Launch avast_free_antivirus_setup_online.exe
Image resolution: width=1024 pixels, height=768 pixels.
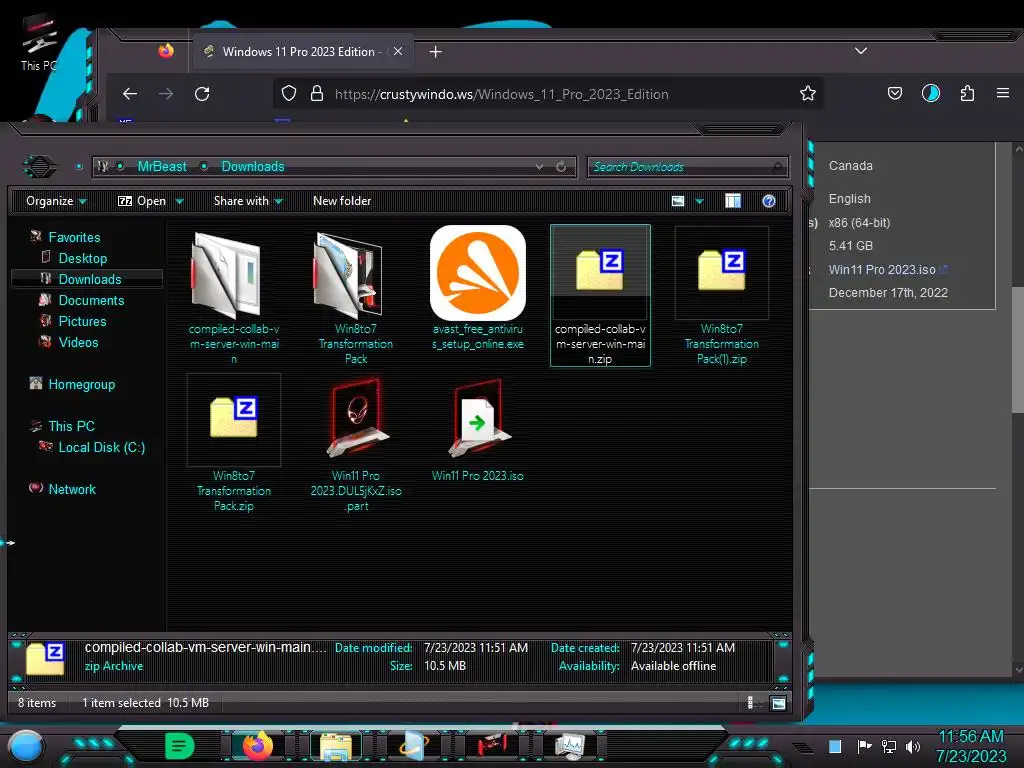click(x=477, y=288)
